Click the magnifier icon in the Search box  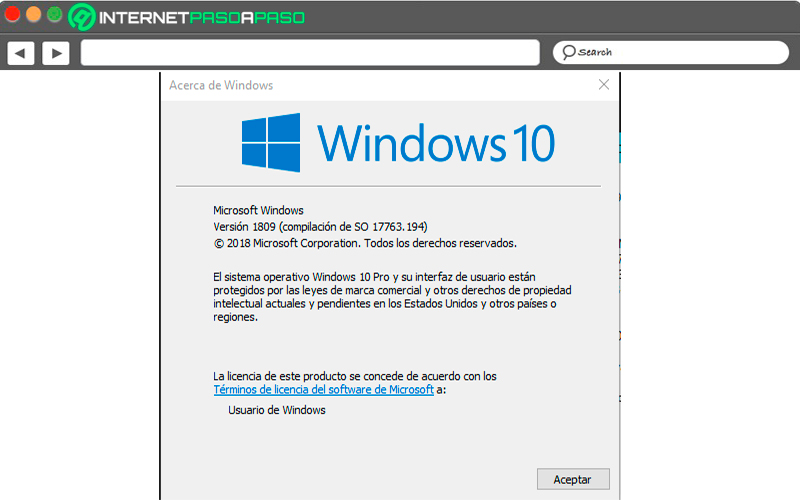(x=568, y=52)
